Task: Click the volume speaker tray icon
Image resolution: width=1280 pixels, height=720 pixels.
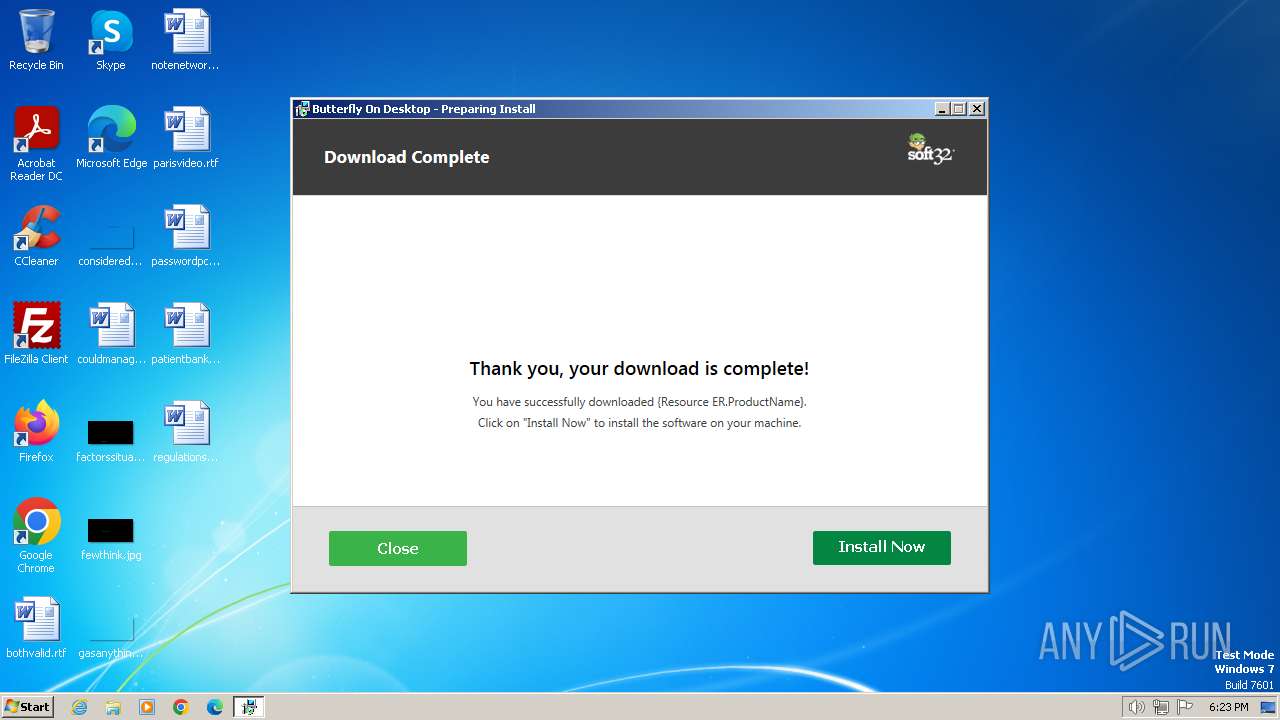Action: point(1137,707)
